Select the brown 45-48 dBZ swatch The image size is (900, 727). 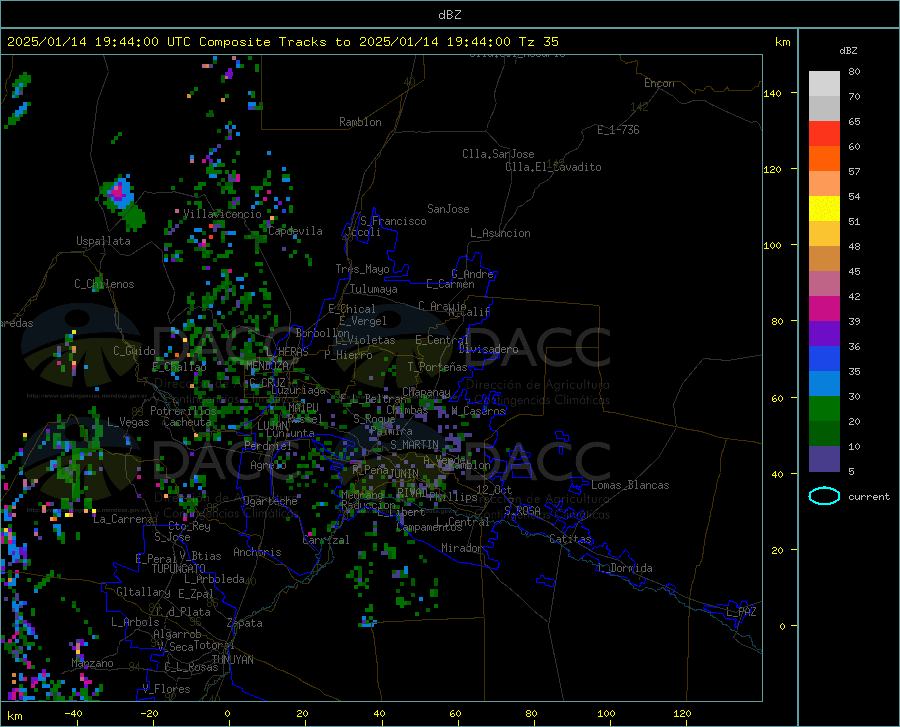pos(824,259)
